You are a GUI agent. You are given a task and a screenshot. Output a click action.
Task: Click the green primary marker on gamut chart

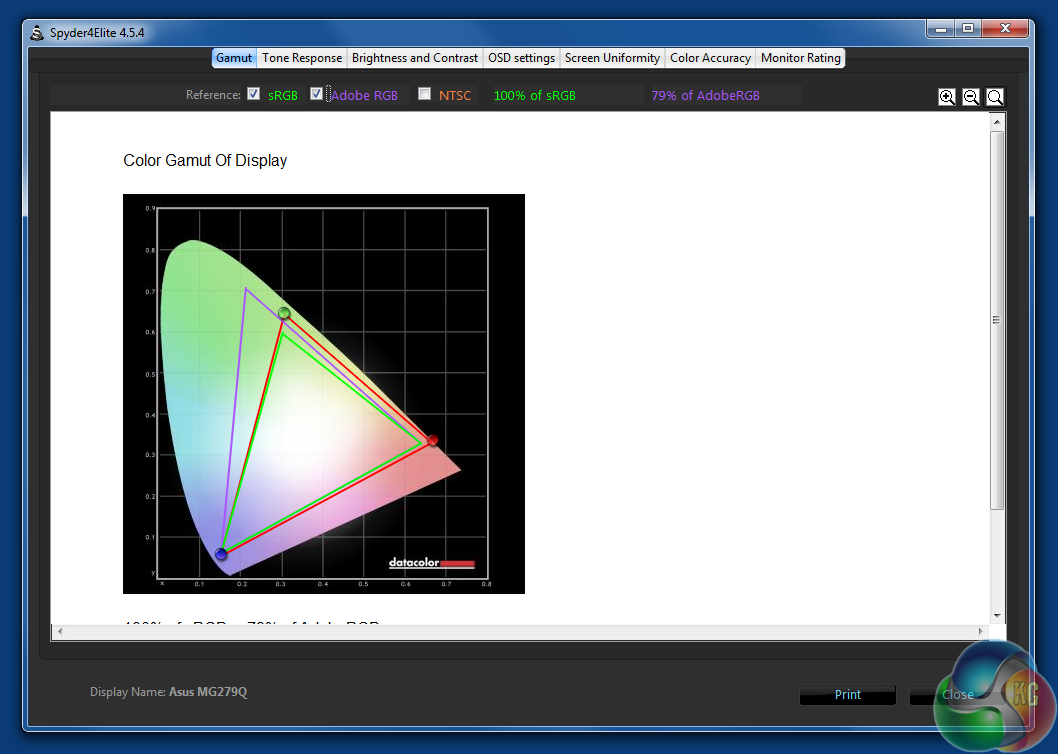pos(284,313)
